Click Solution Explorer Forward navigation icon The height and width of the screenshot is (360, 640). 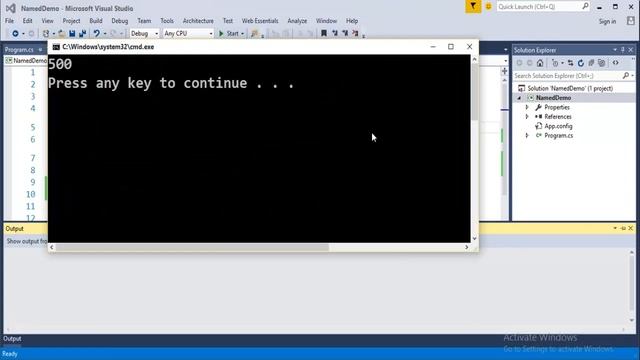coord(529,63)
